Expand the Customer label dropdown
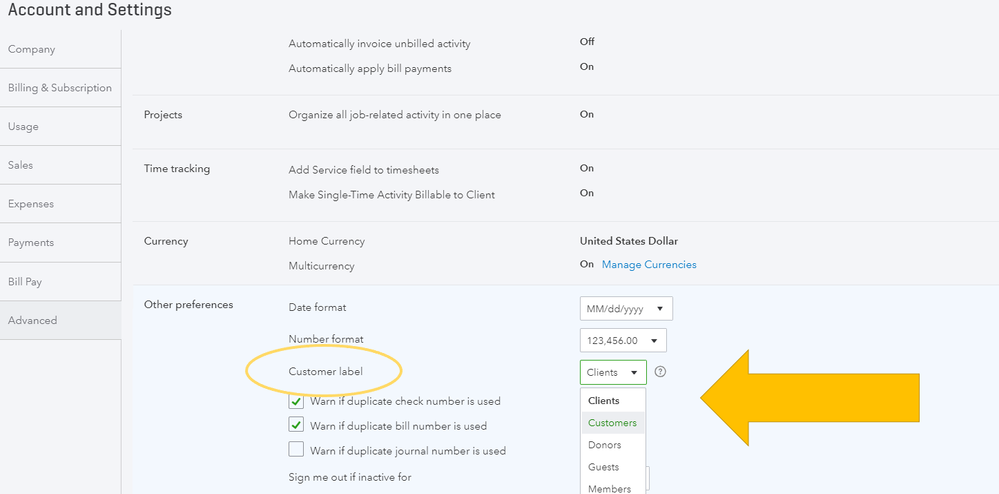This screenshot has height=494, width=999. 613,372
